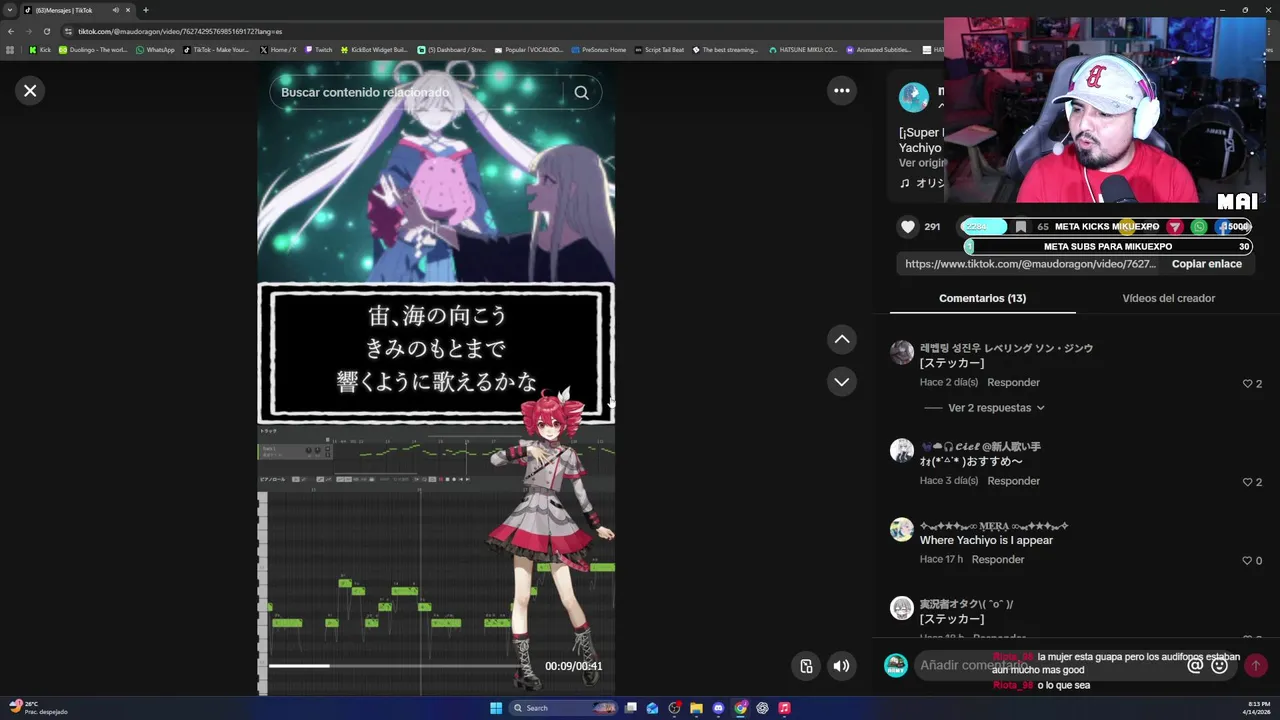Viewport: 1280px width, 720px height.
Task: Like the Ciel おすすめ comment
Action: pyautogui.click(x=1247, y=482)
